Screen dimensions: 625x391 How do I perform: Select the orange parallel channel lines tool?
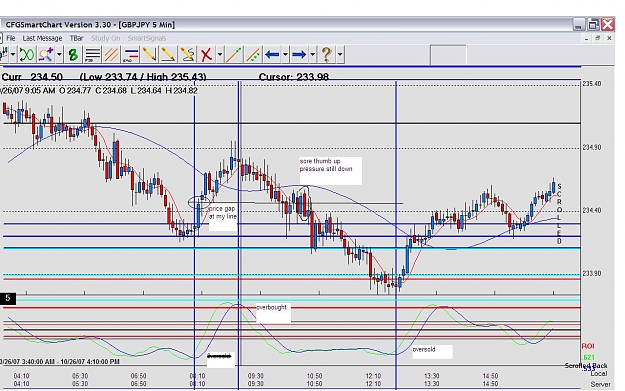point(111,54)
